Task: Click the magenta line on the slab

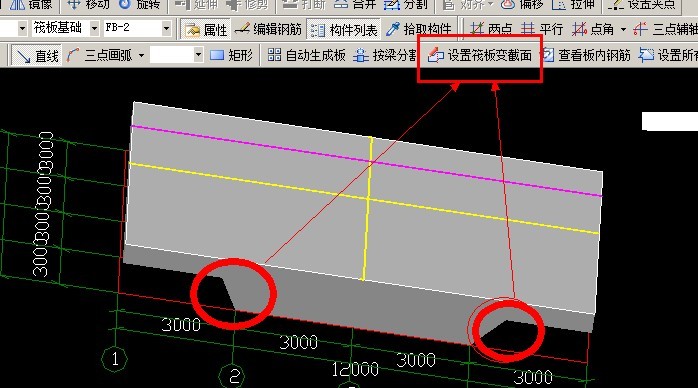Action: point(366,161)
